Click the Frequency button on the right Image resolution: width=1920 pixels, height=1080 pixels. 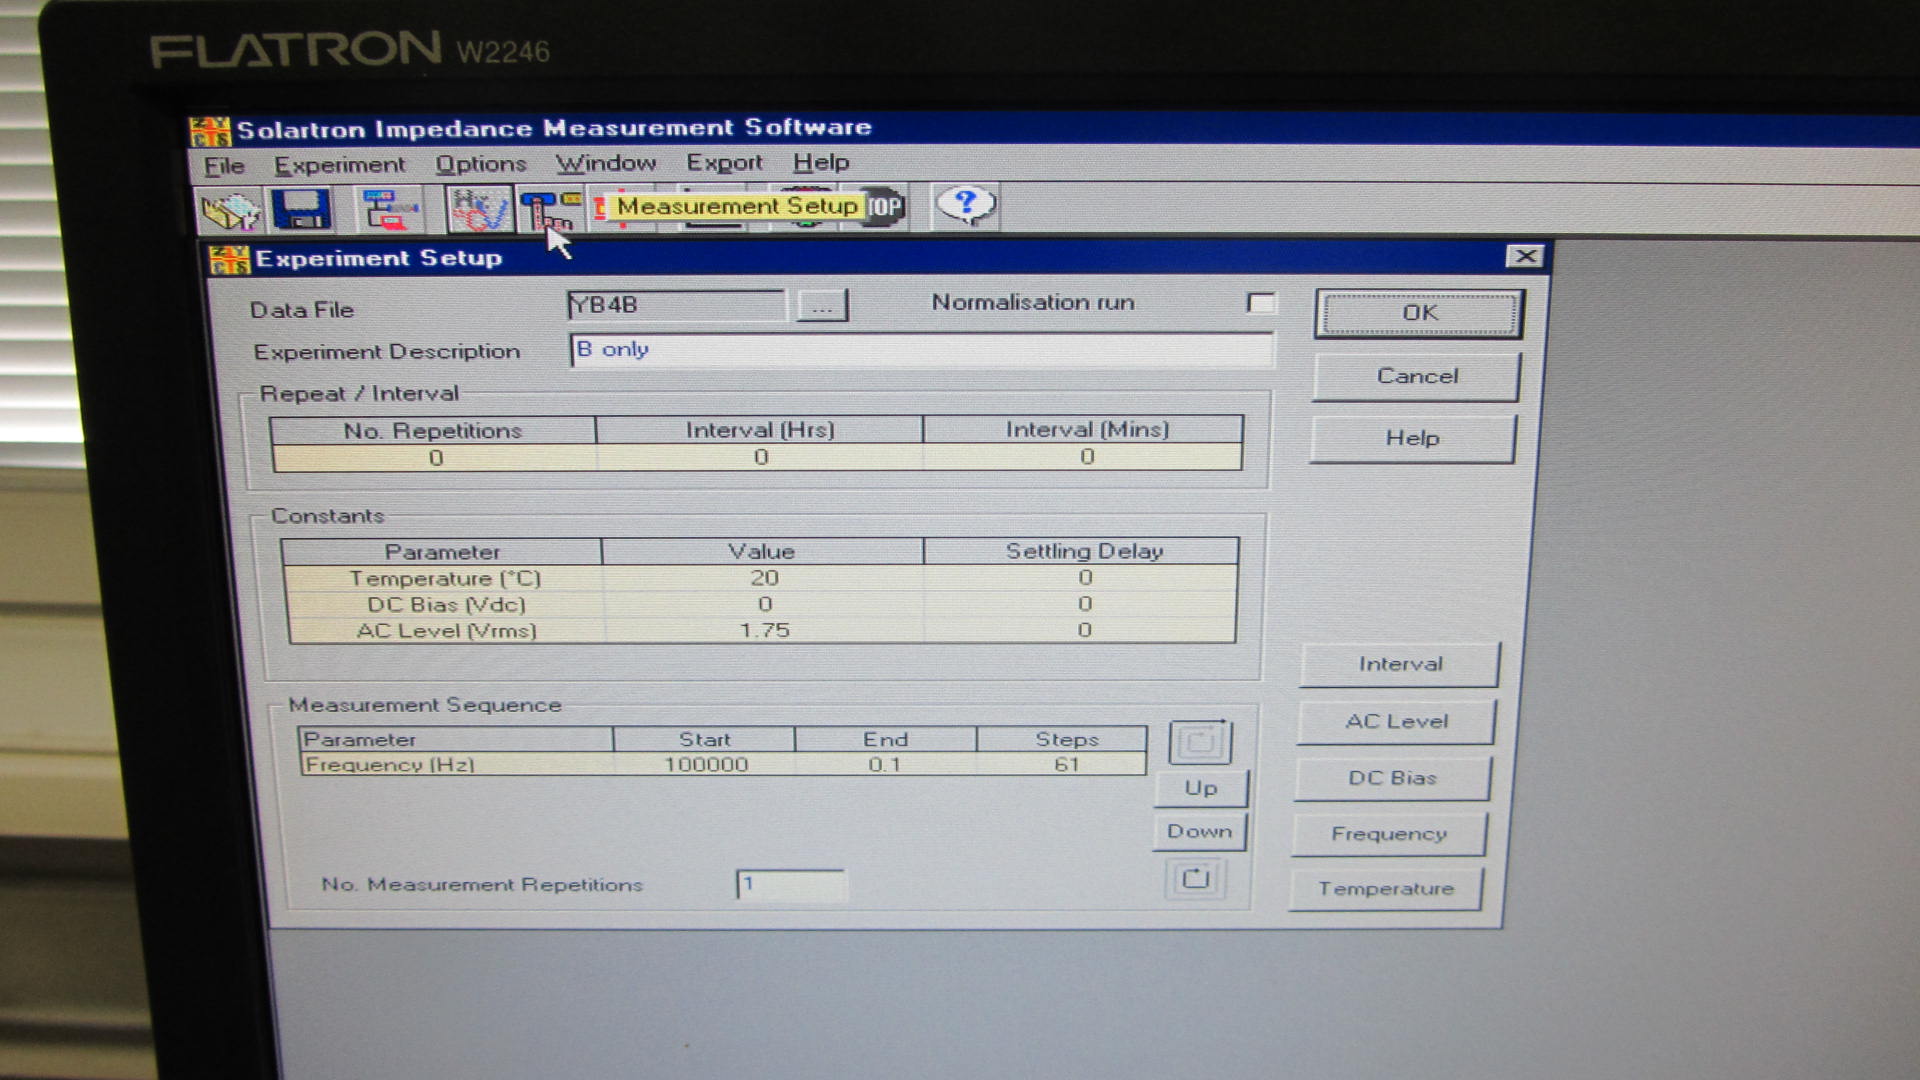tap(1389, 833)
